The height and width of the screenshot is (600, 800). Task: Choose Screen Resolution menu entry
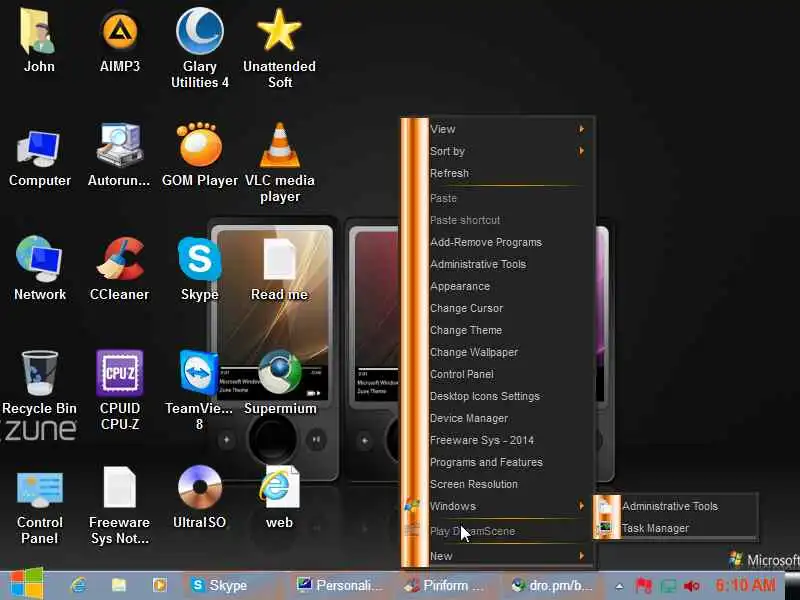click(x=512, y=484)
